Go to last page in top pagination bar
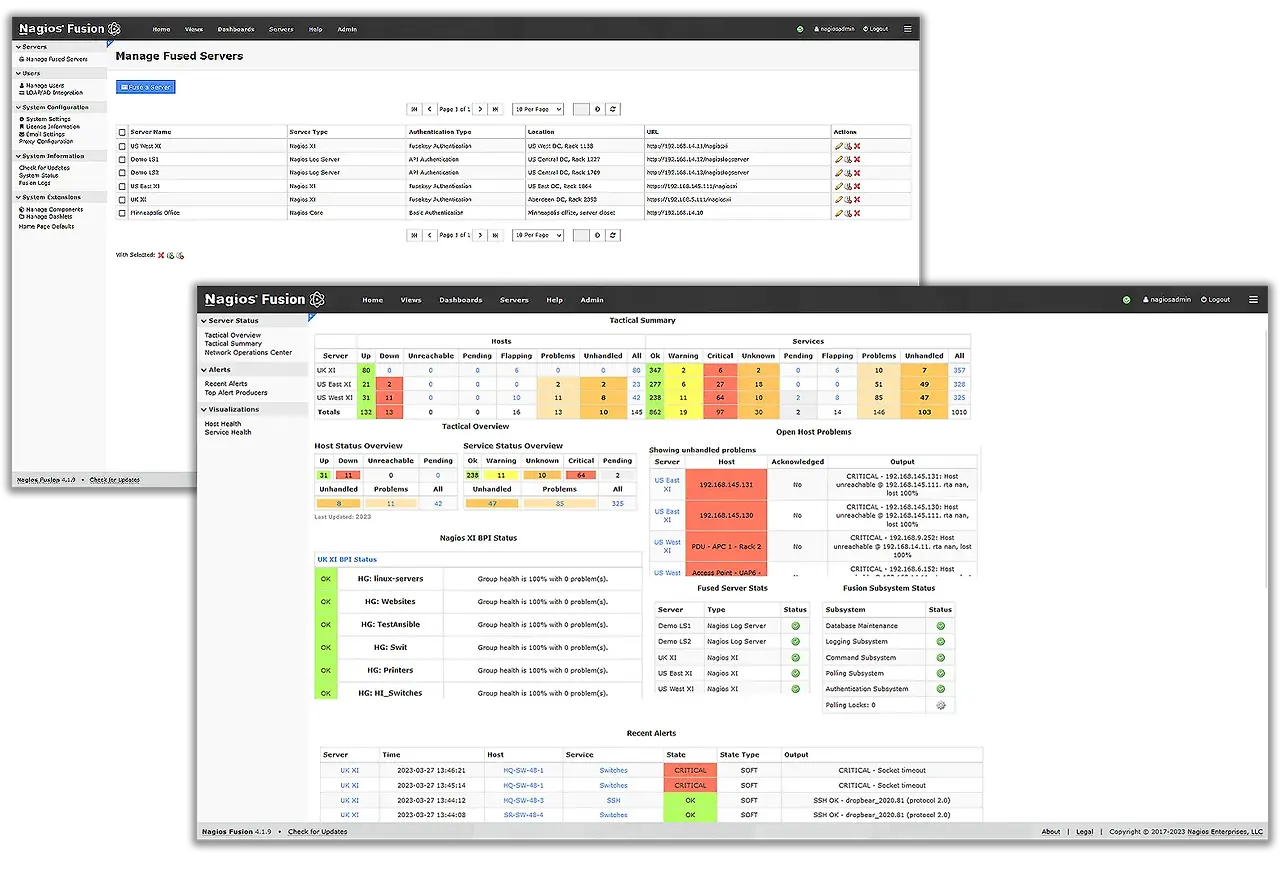This screenshot has width=1280, height=872. [495, 109]
